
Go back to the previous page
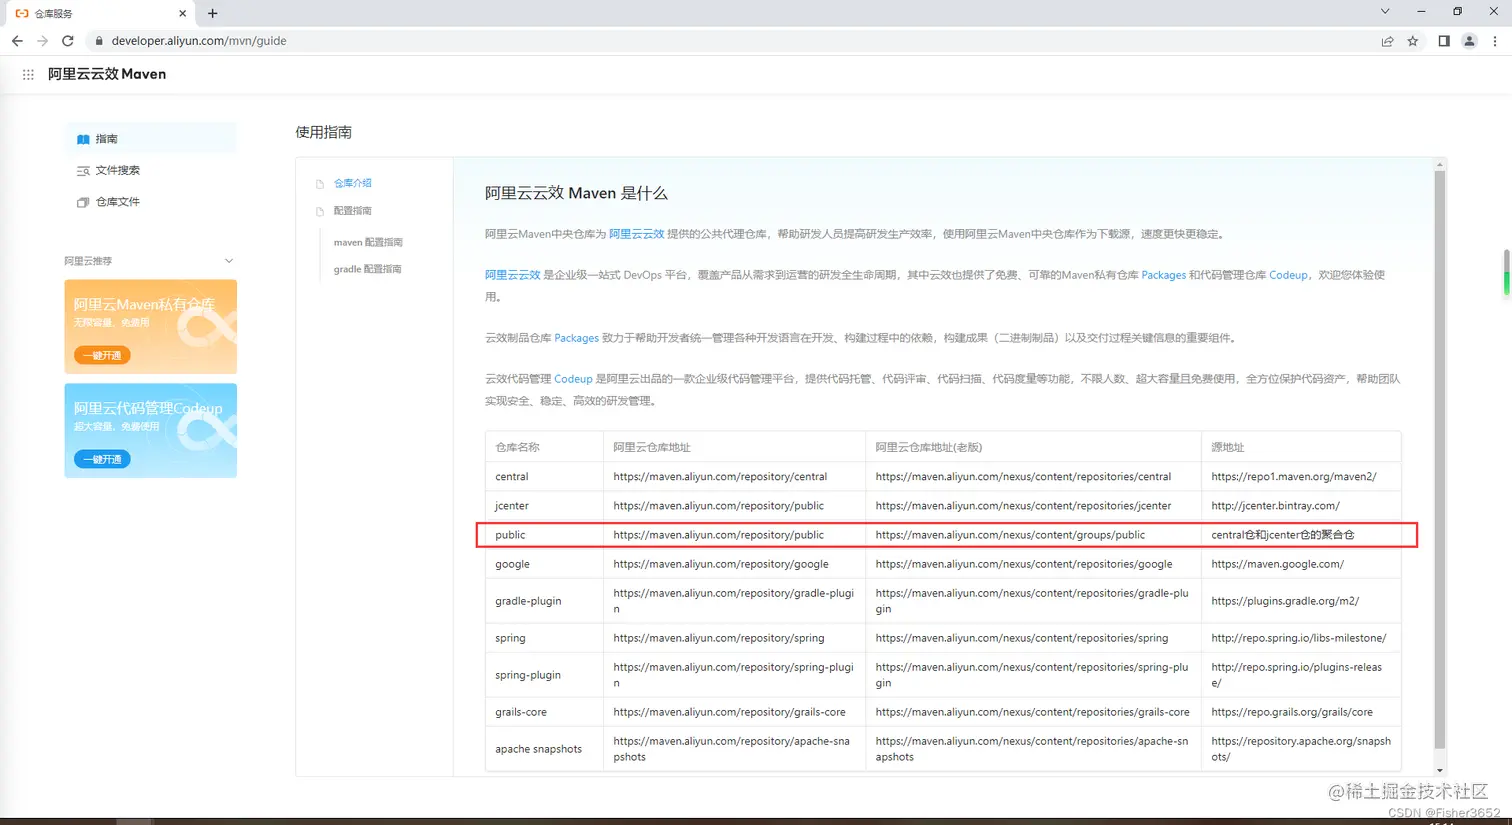click(17, 41)
